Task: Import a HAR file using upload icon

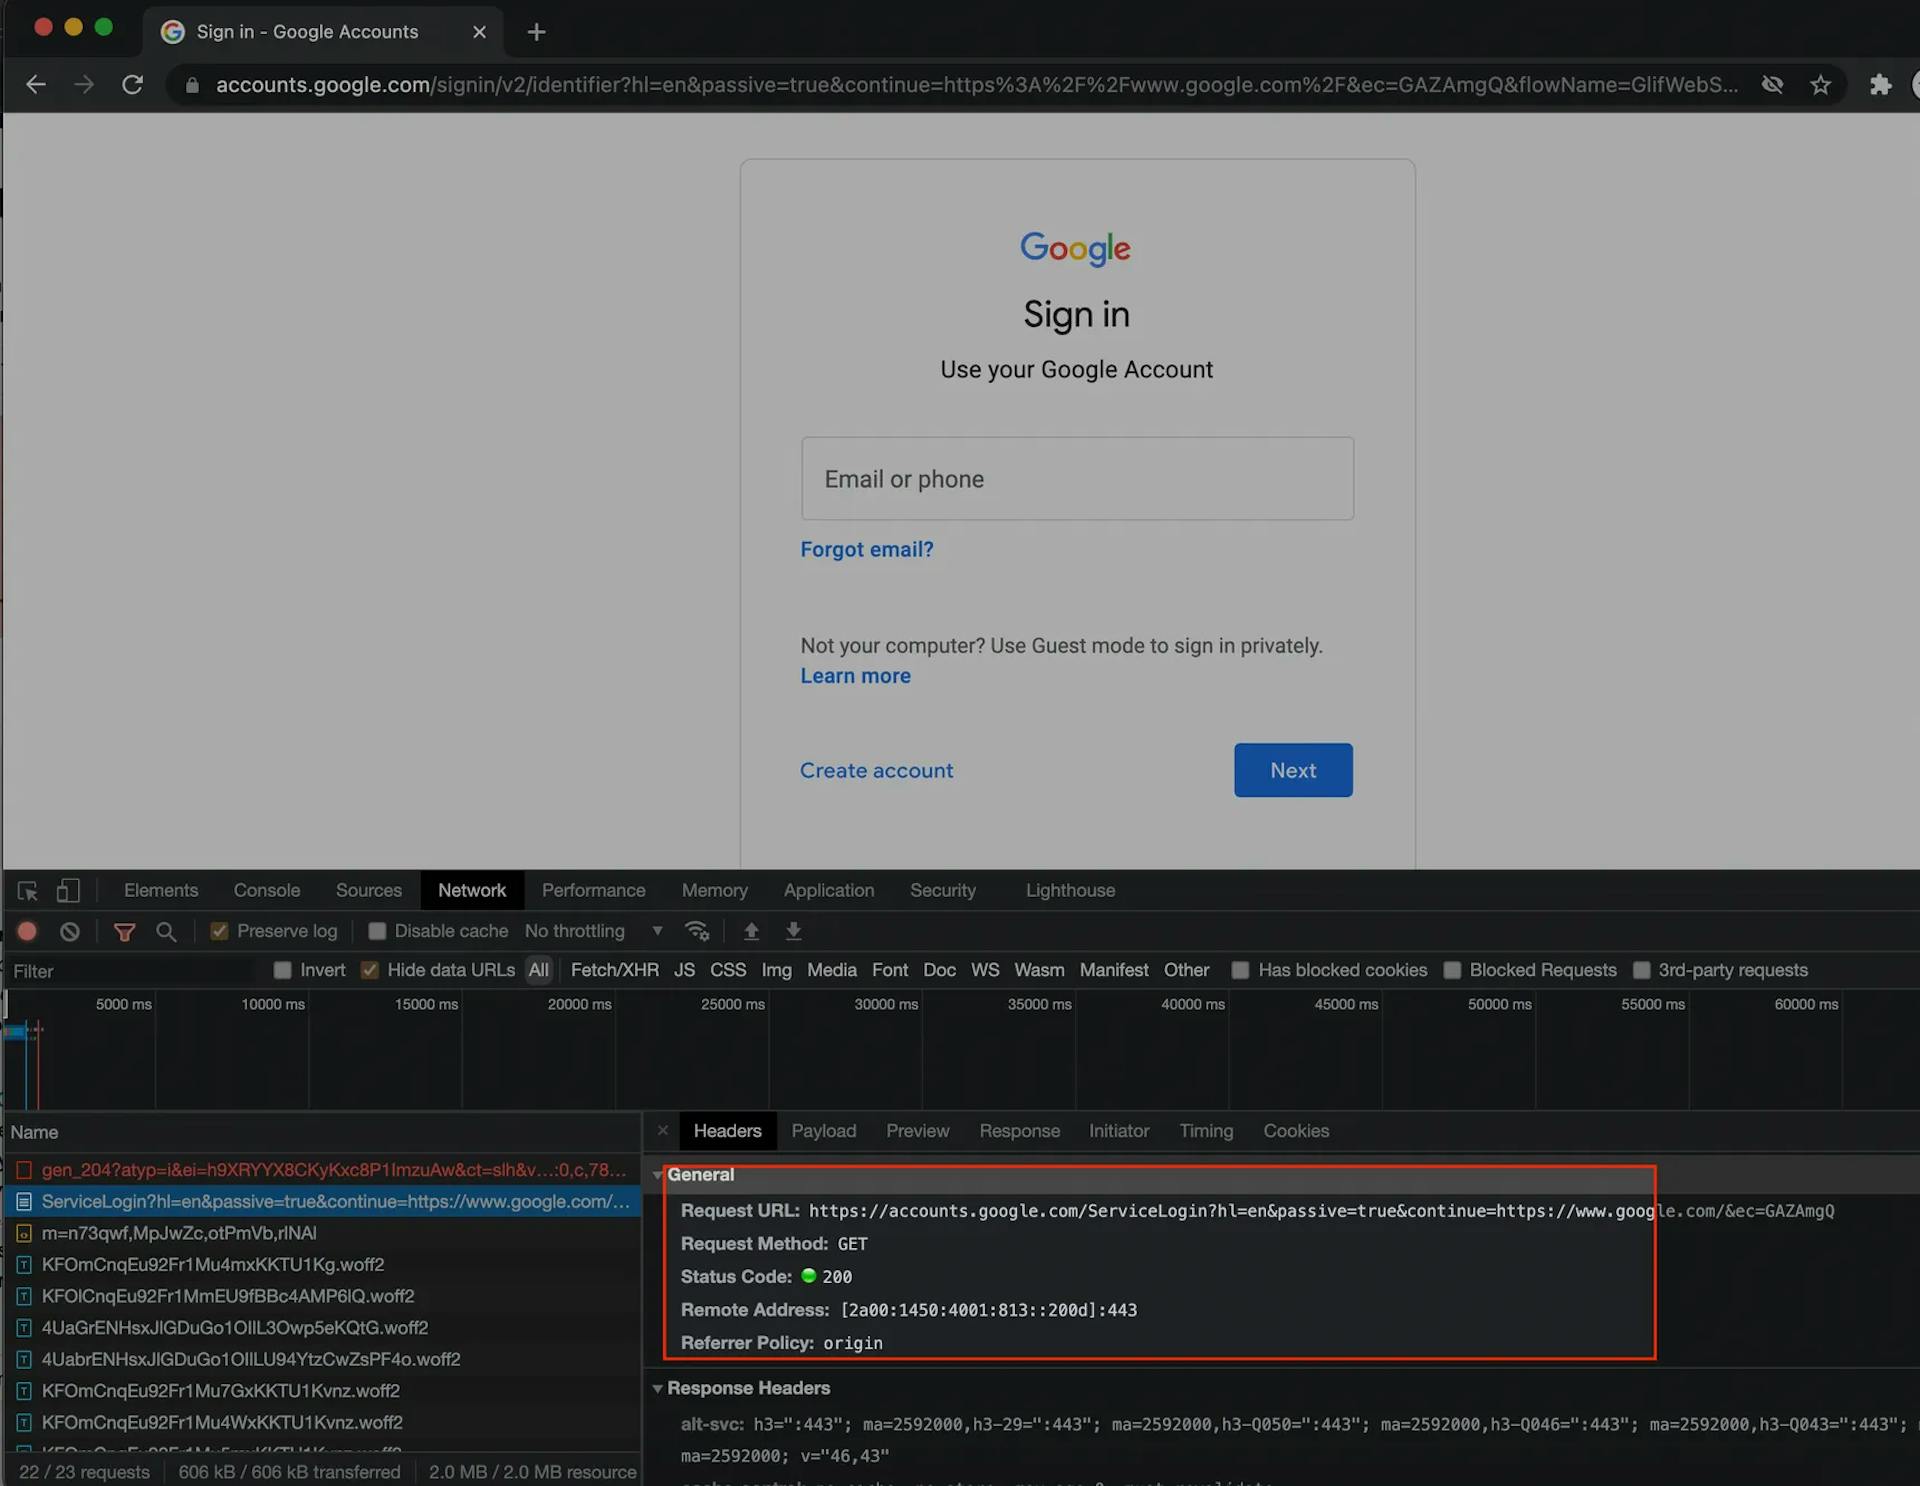Action: (751, 931)
